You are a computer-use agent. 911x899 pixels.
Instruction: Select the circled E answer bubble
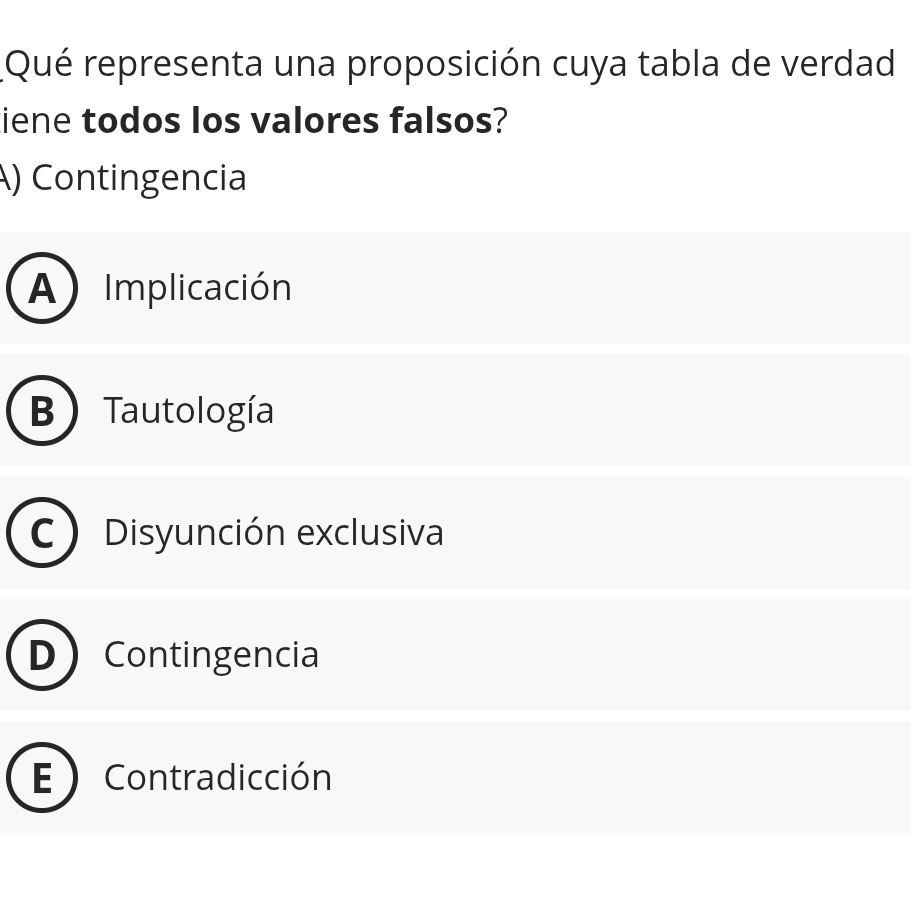coord(42,778)
